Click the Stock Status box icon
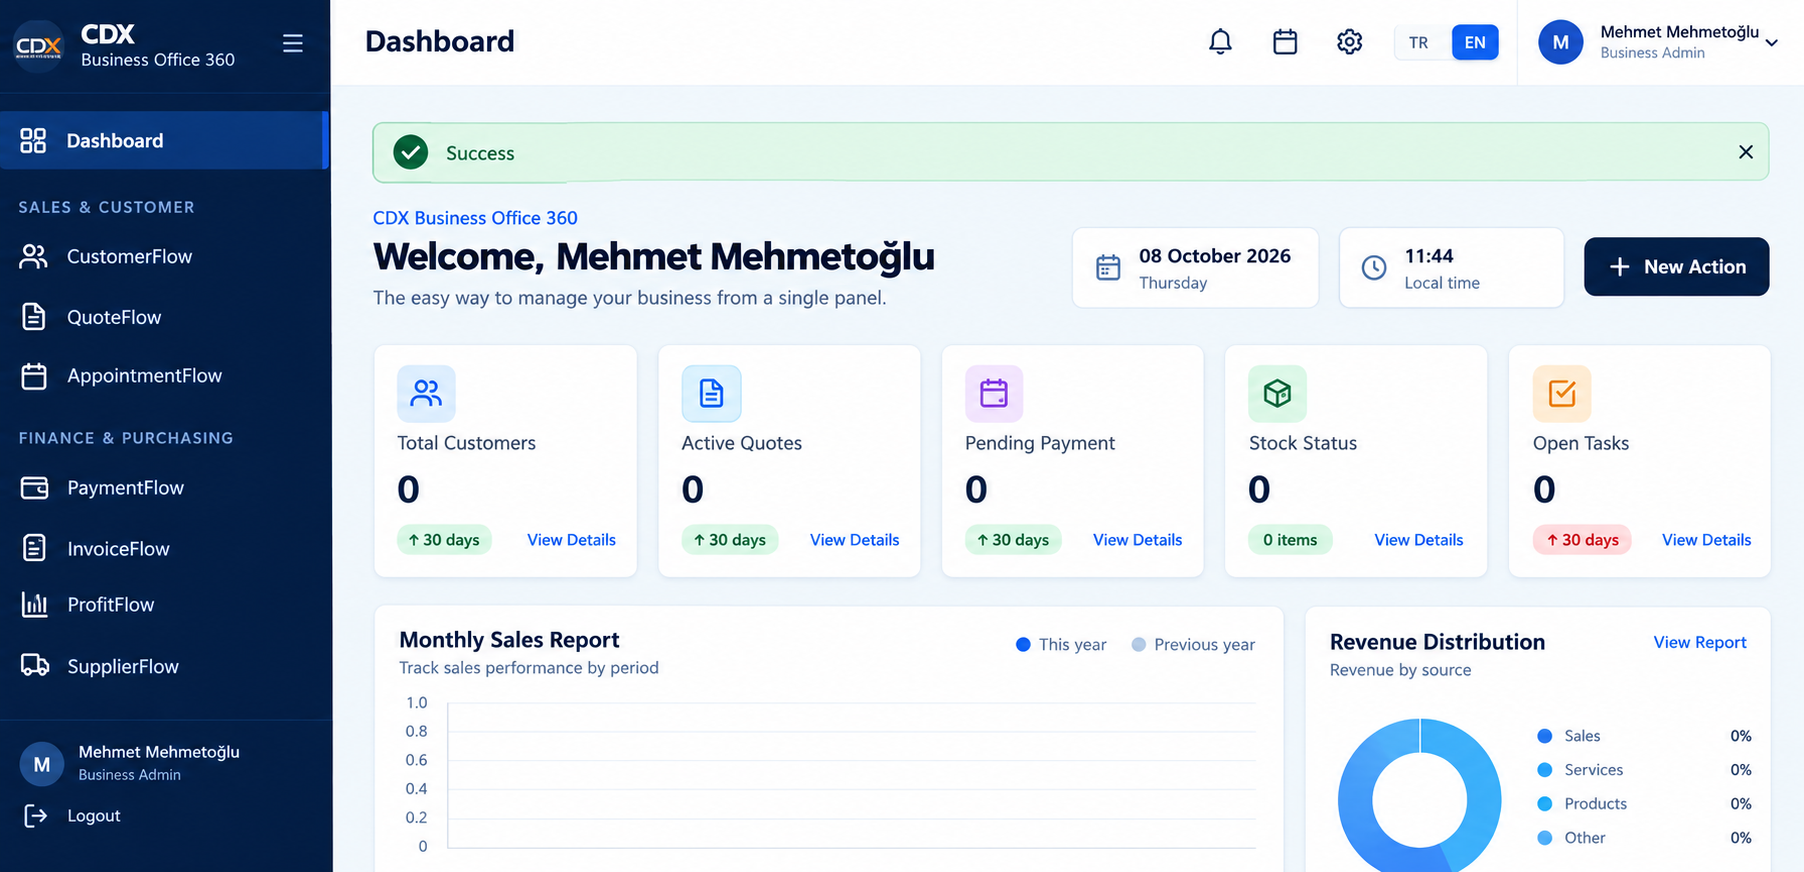 [x=1277, y=393]
